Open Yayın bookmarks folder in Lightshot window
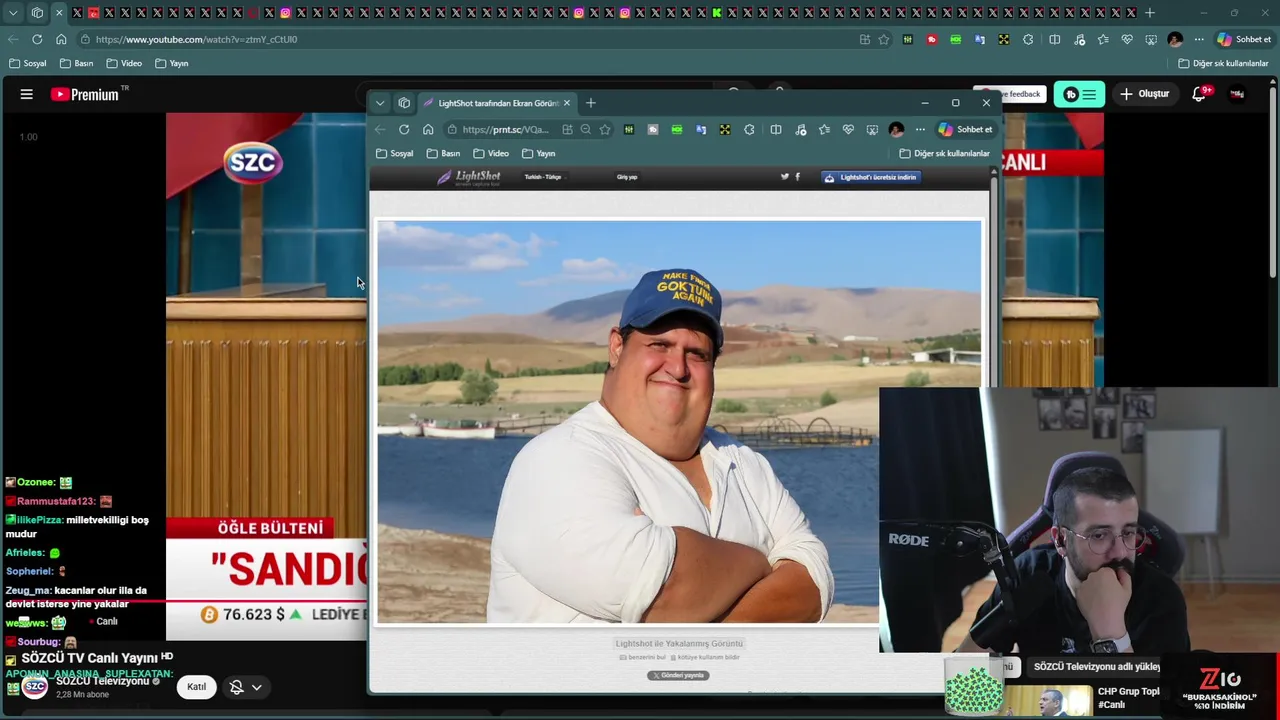This screenshot has width=1280, height=720. click(x=538, y=153)
